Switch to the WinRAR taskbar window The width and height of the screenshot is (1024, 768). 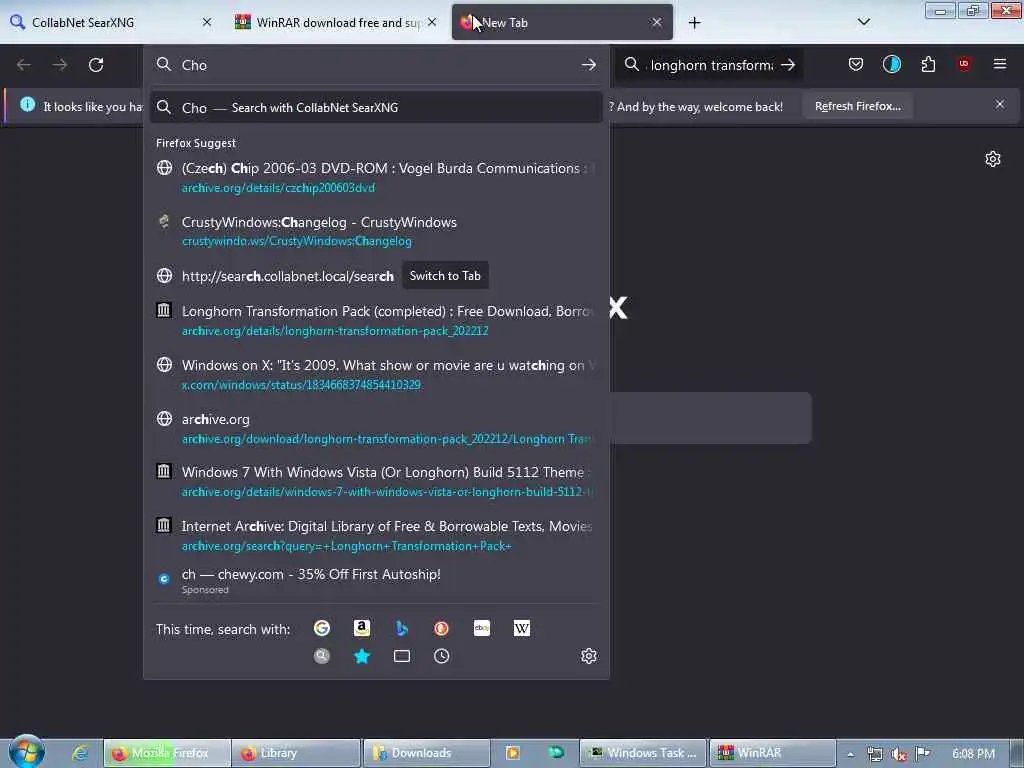pyautogui.click(x=773, y=753)
